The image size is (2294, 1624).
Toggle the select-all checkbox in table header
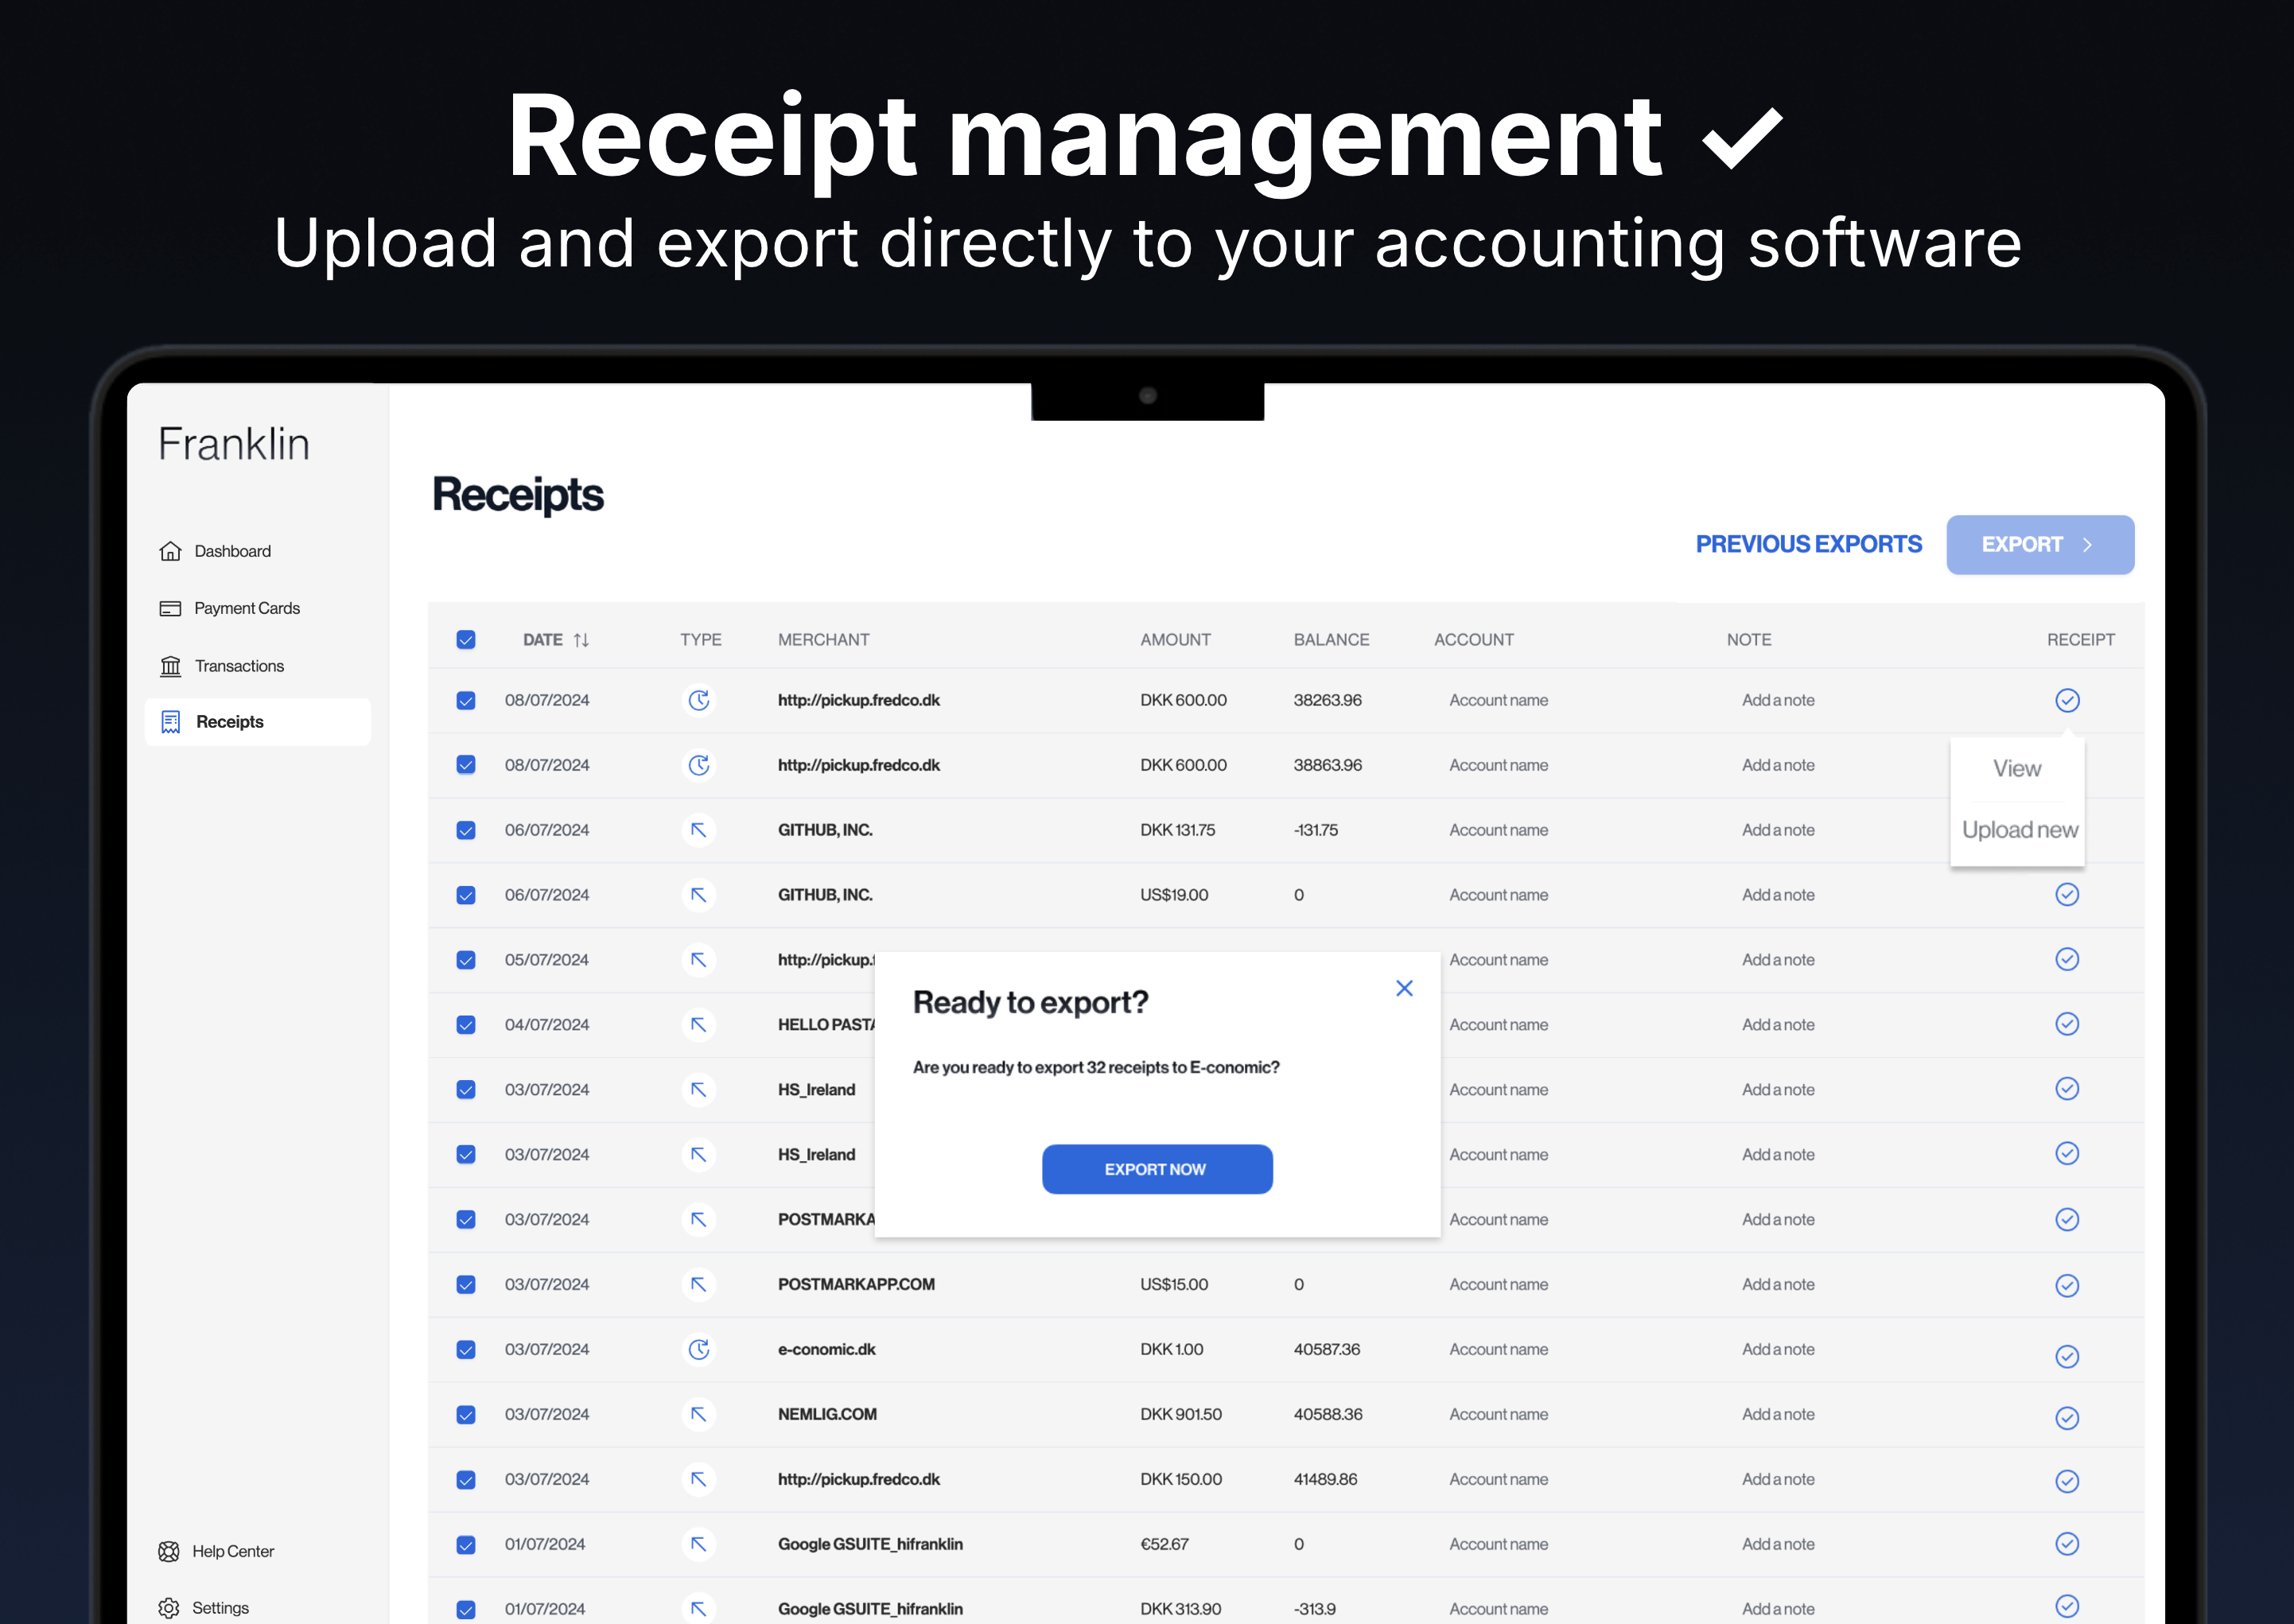tap(466, 640)
